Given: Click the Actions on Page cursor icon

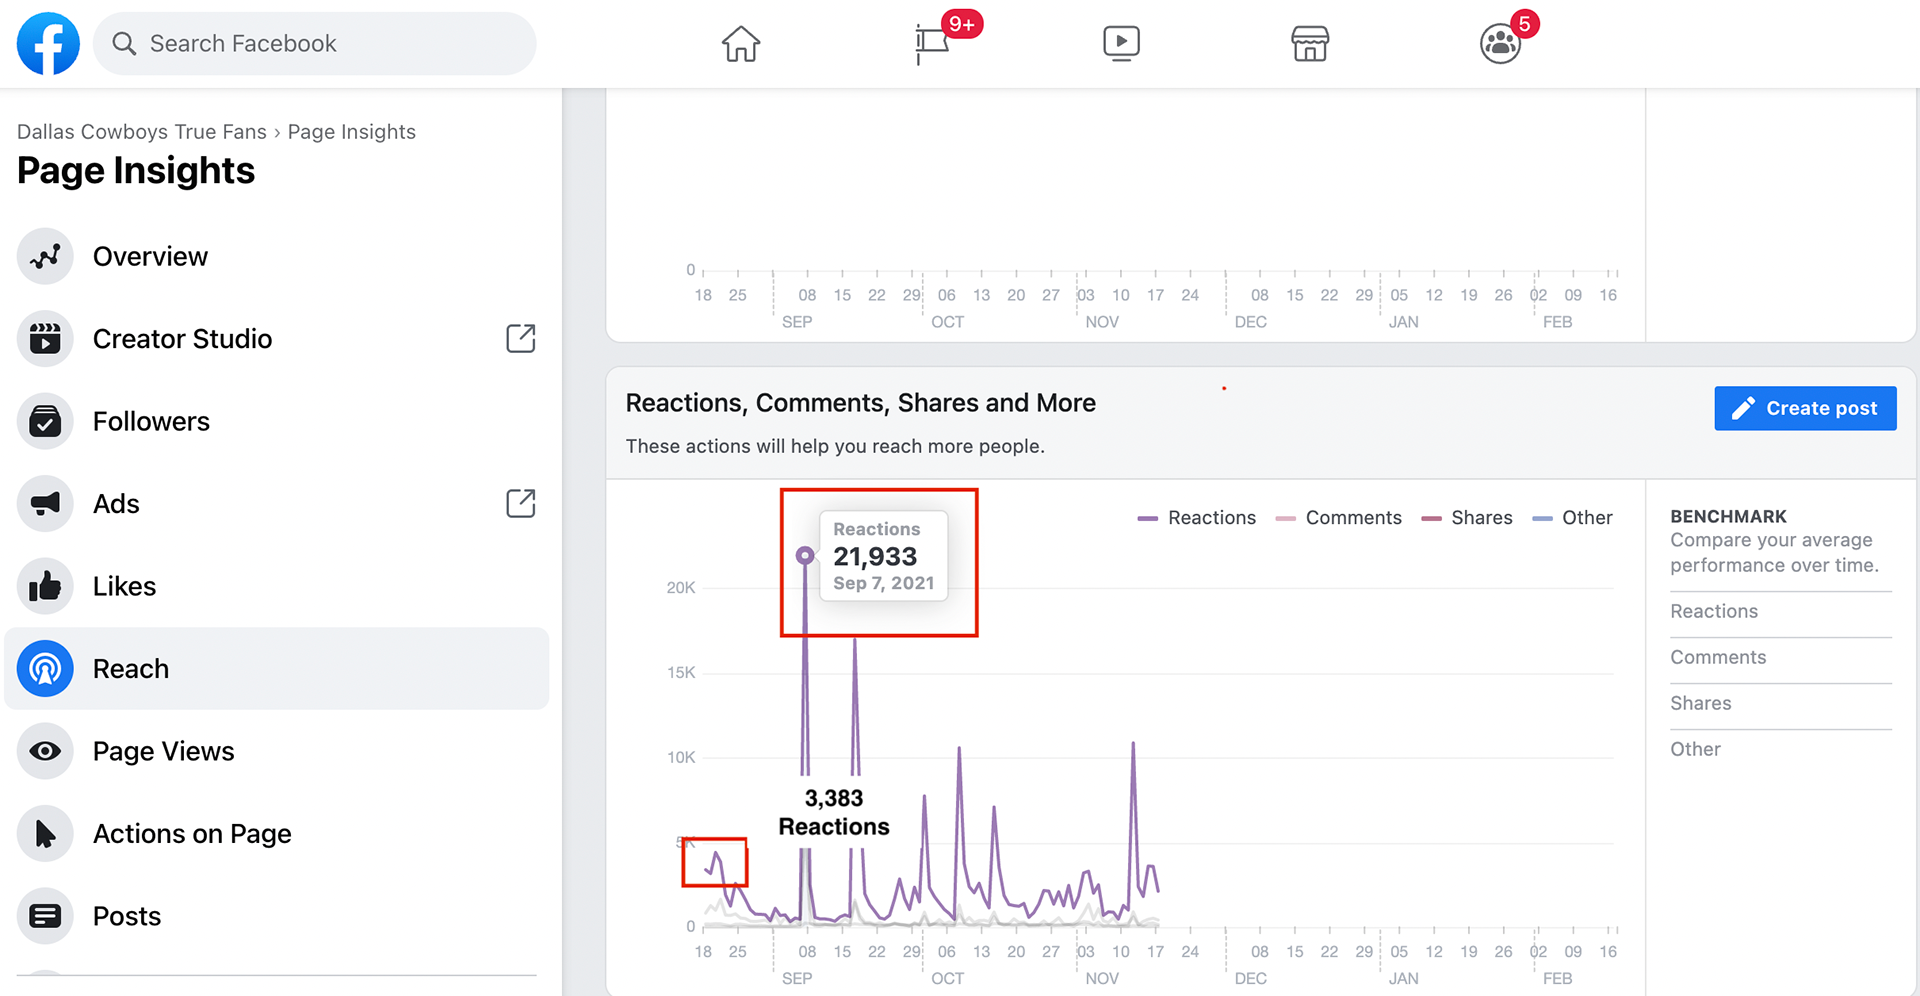Looking at the screenshot, I should tap(45, 834).
